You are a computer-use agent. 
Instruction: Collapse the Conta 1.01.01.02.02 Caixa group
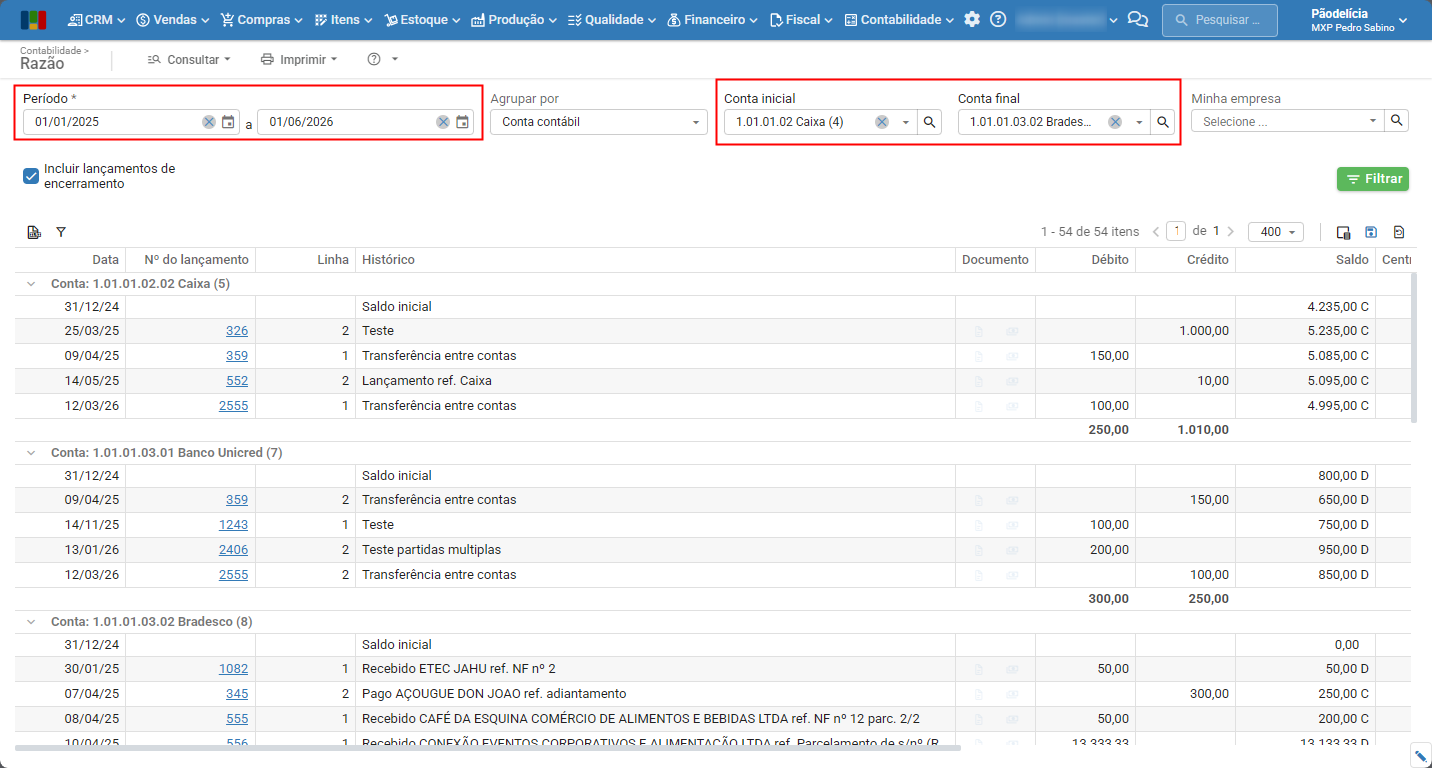pyautogui.click(x=32, y=284)
